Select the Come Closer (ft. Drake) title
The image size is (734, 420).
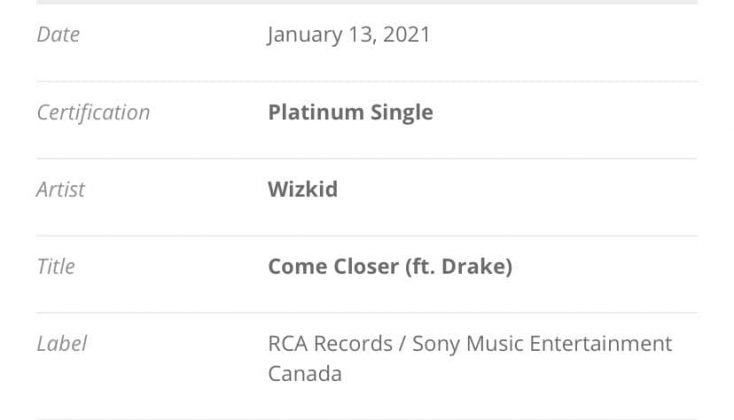point(390,267)
